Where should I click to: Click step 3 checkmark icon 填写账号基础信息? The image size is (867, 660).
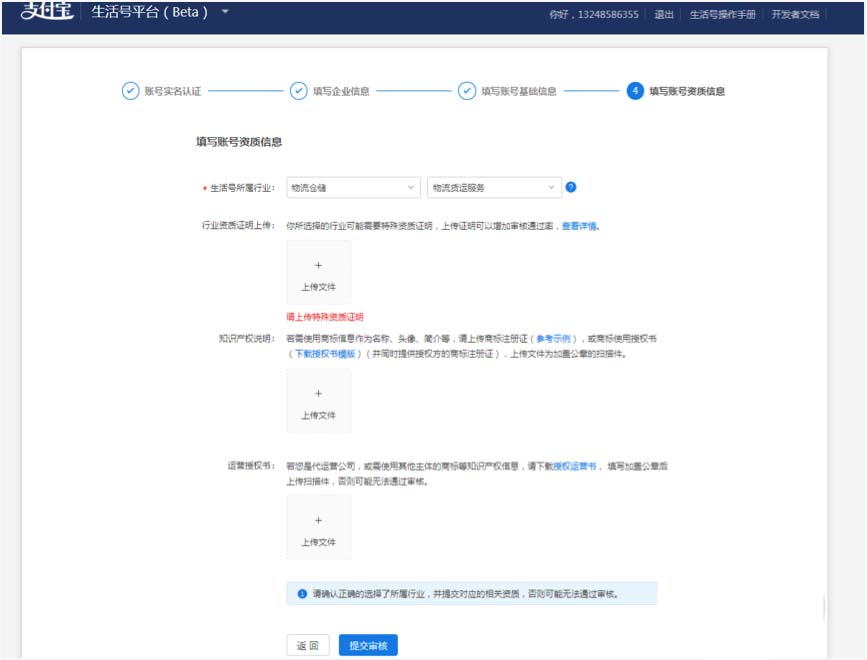467,91
